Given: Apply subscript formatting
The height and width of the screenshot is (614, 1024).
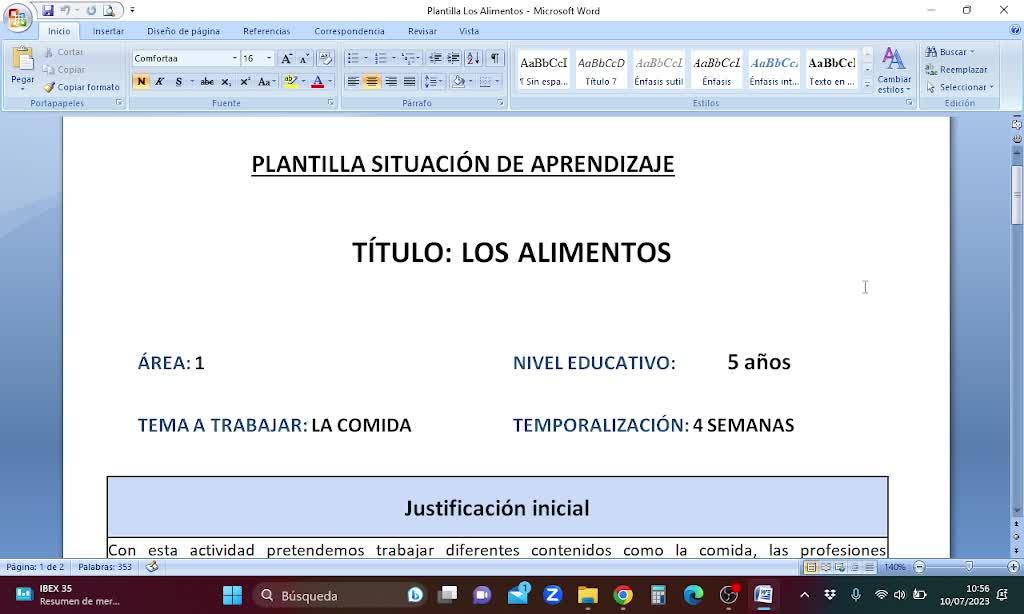Looking at the screenshot, I should [226, 82].
